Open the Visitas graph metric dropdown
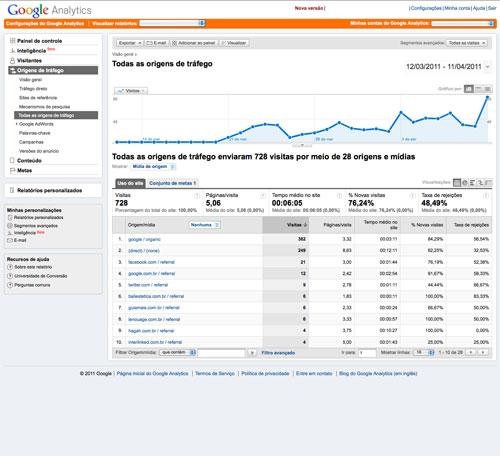500x456 pixels. tap(131, 91)
